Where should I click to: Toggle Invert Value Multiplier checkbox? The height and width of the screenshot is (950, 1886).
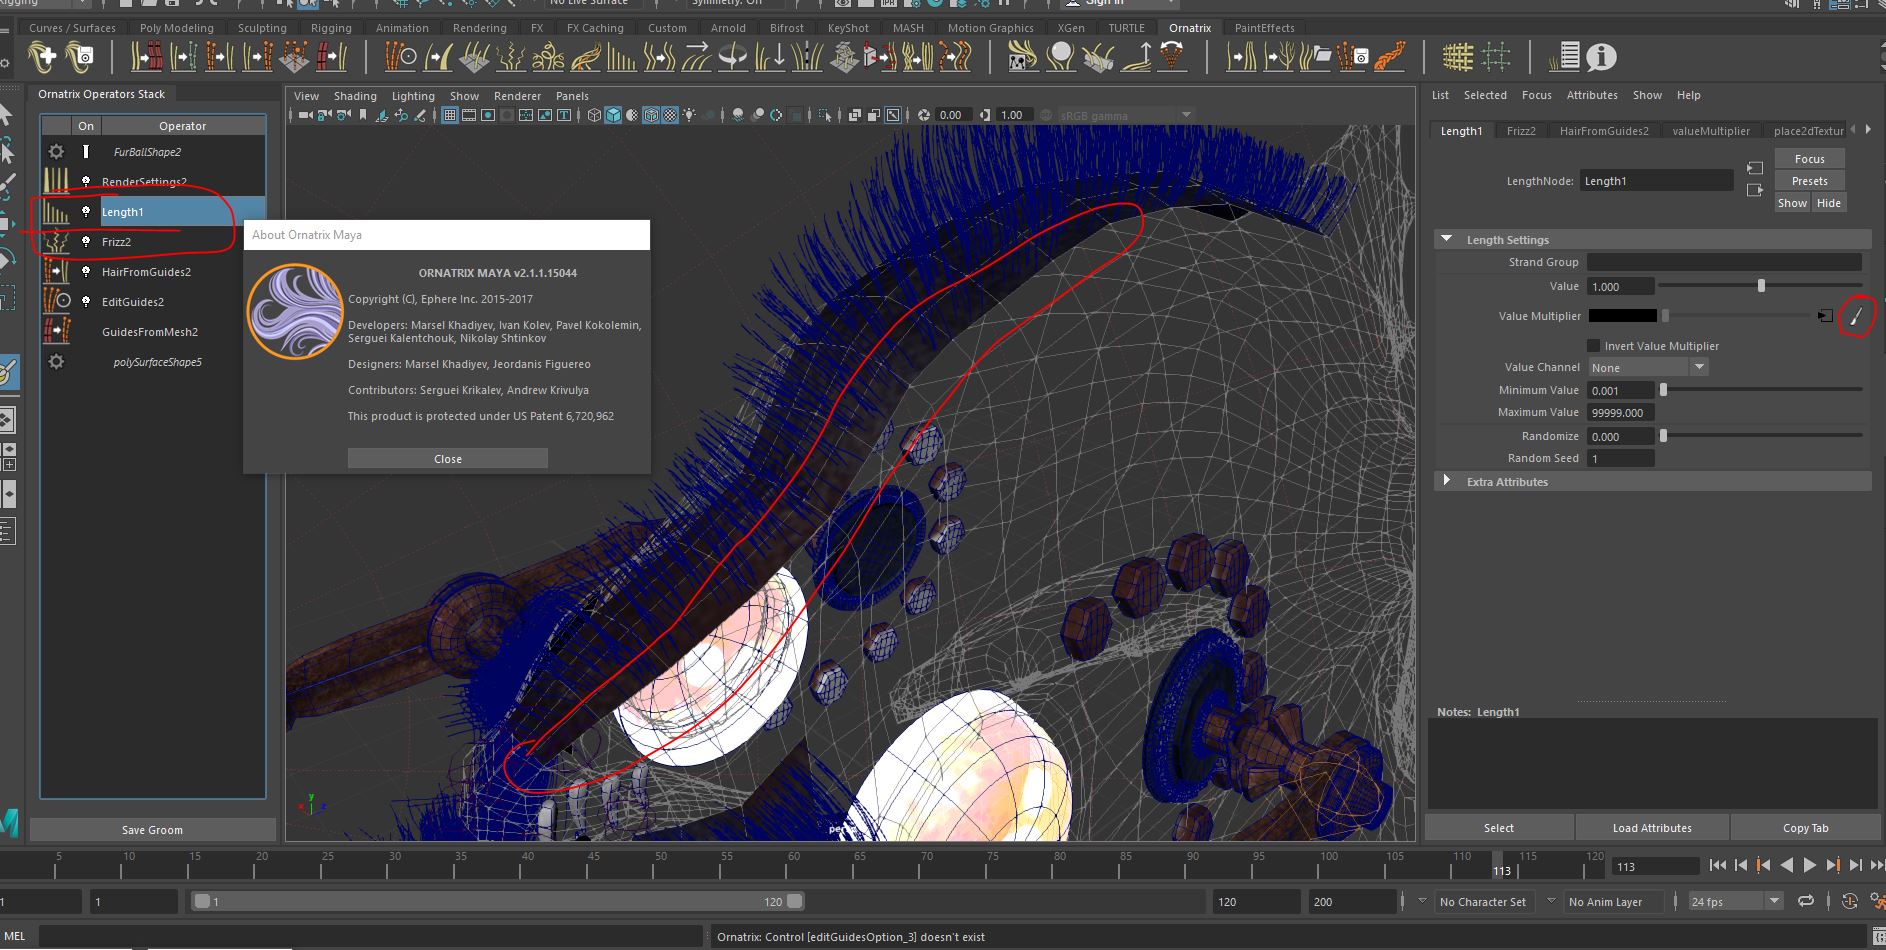[x=1594, y=346]
